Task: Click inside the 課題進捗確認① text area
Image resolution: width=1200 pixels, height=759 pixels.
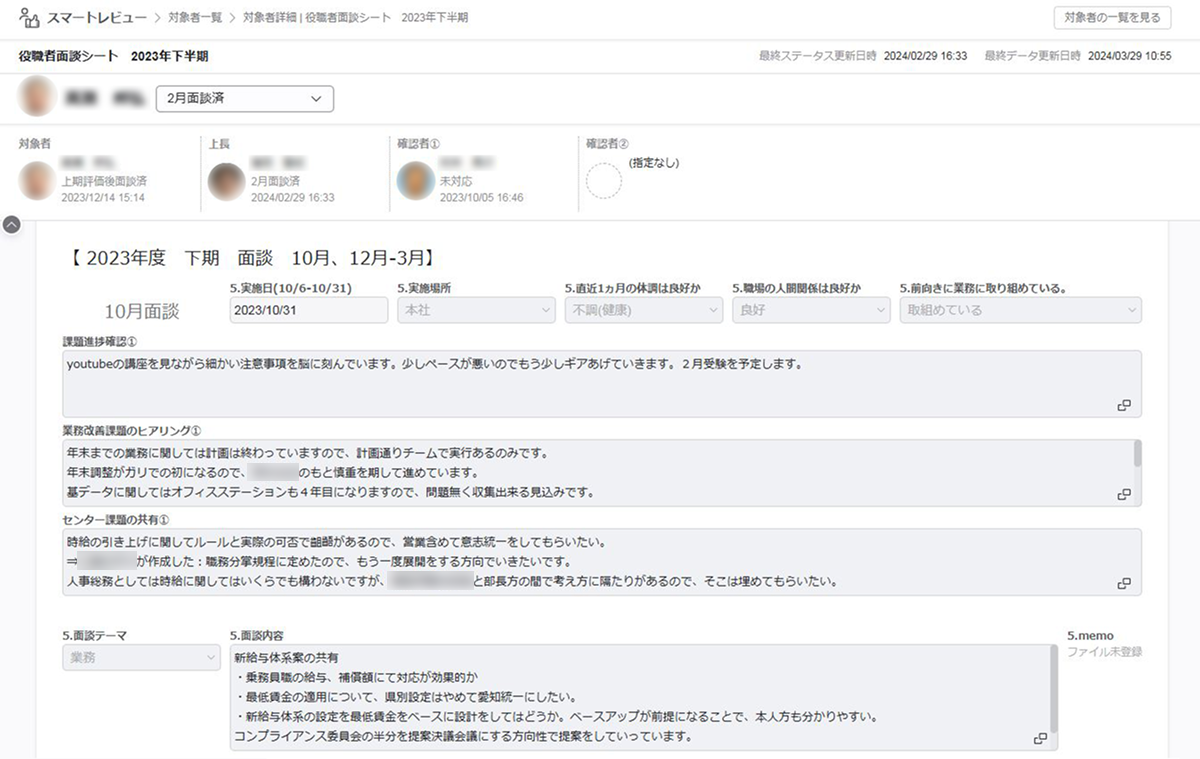Action: 590,383
